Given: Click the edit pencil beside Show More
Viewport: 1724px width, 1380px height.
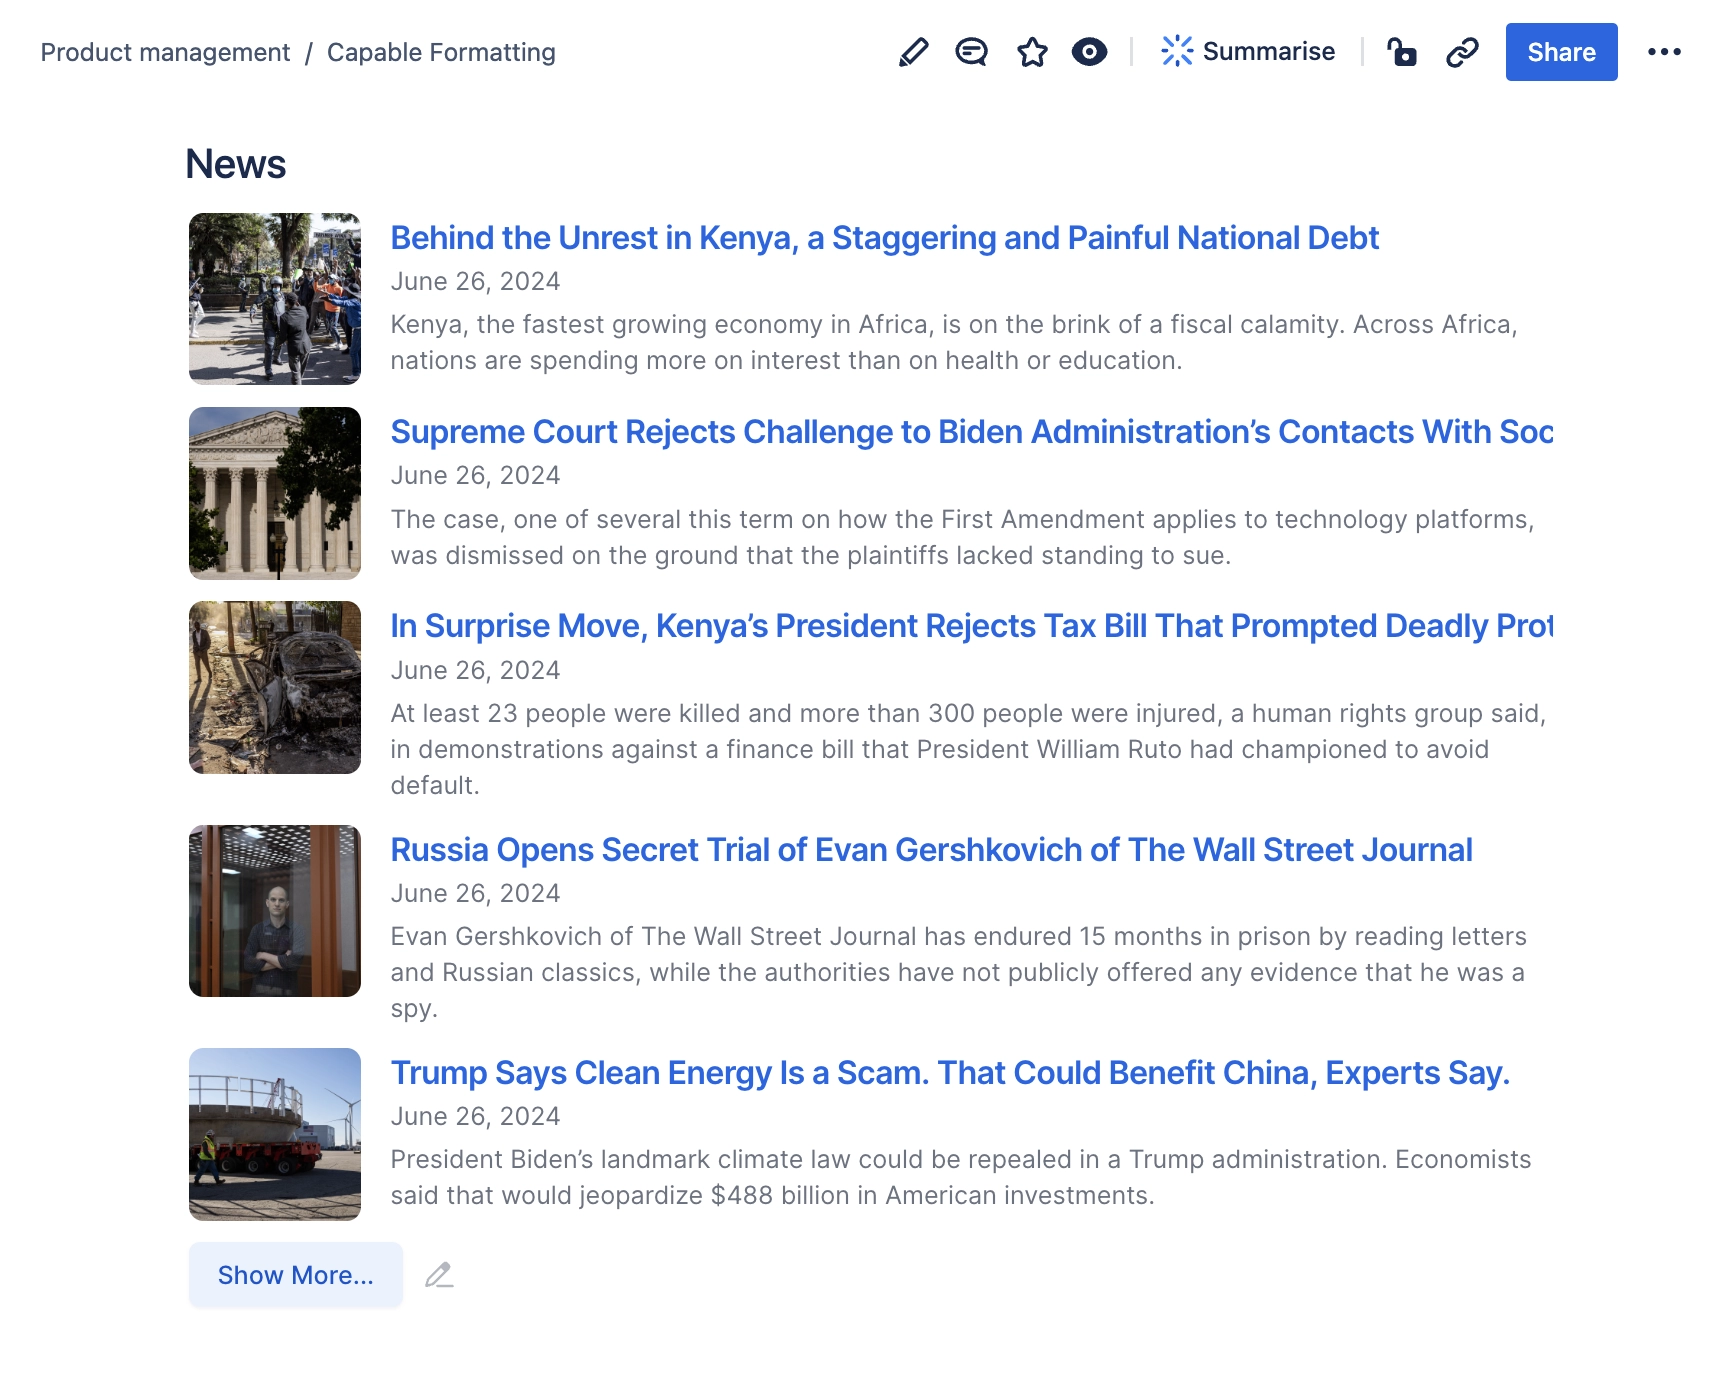Looking at the screenshot, I should click(439, 1275).
